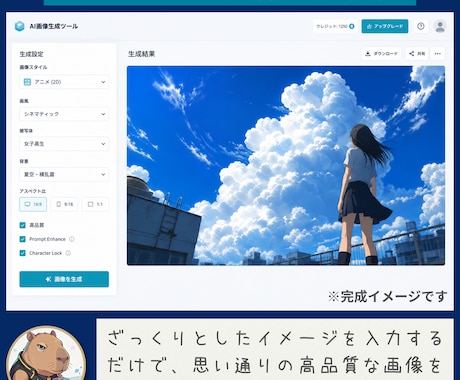This screenshot has height=380, width=460.
Task: Select the 16:9 aspect ratio option
Action: [x=33, y=204]
